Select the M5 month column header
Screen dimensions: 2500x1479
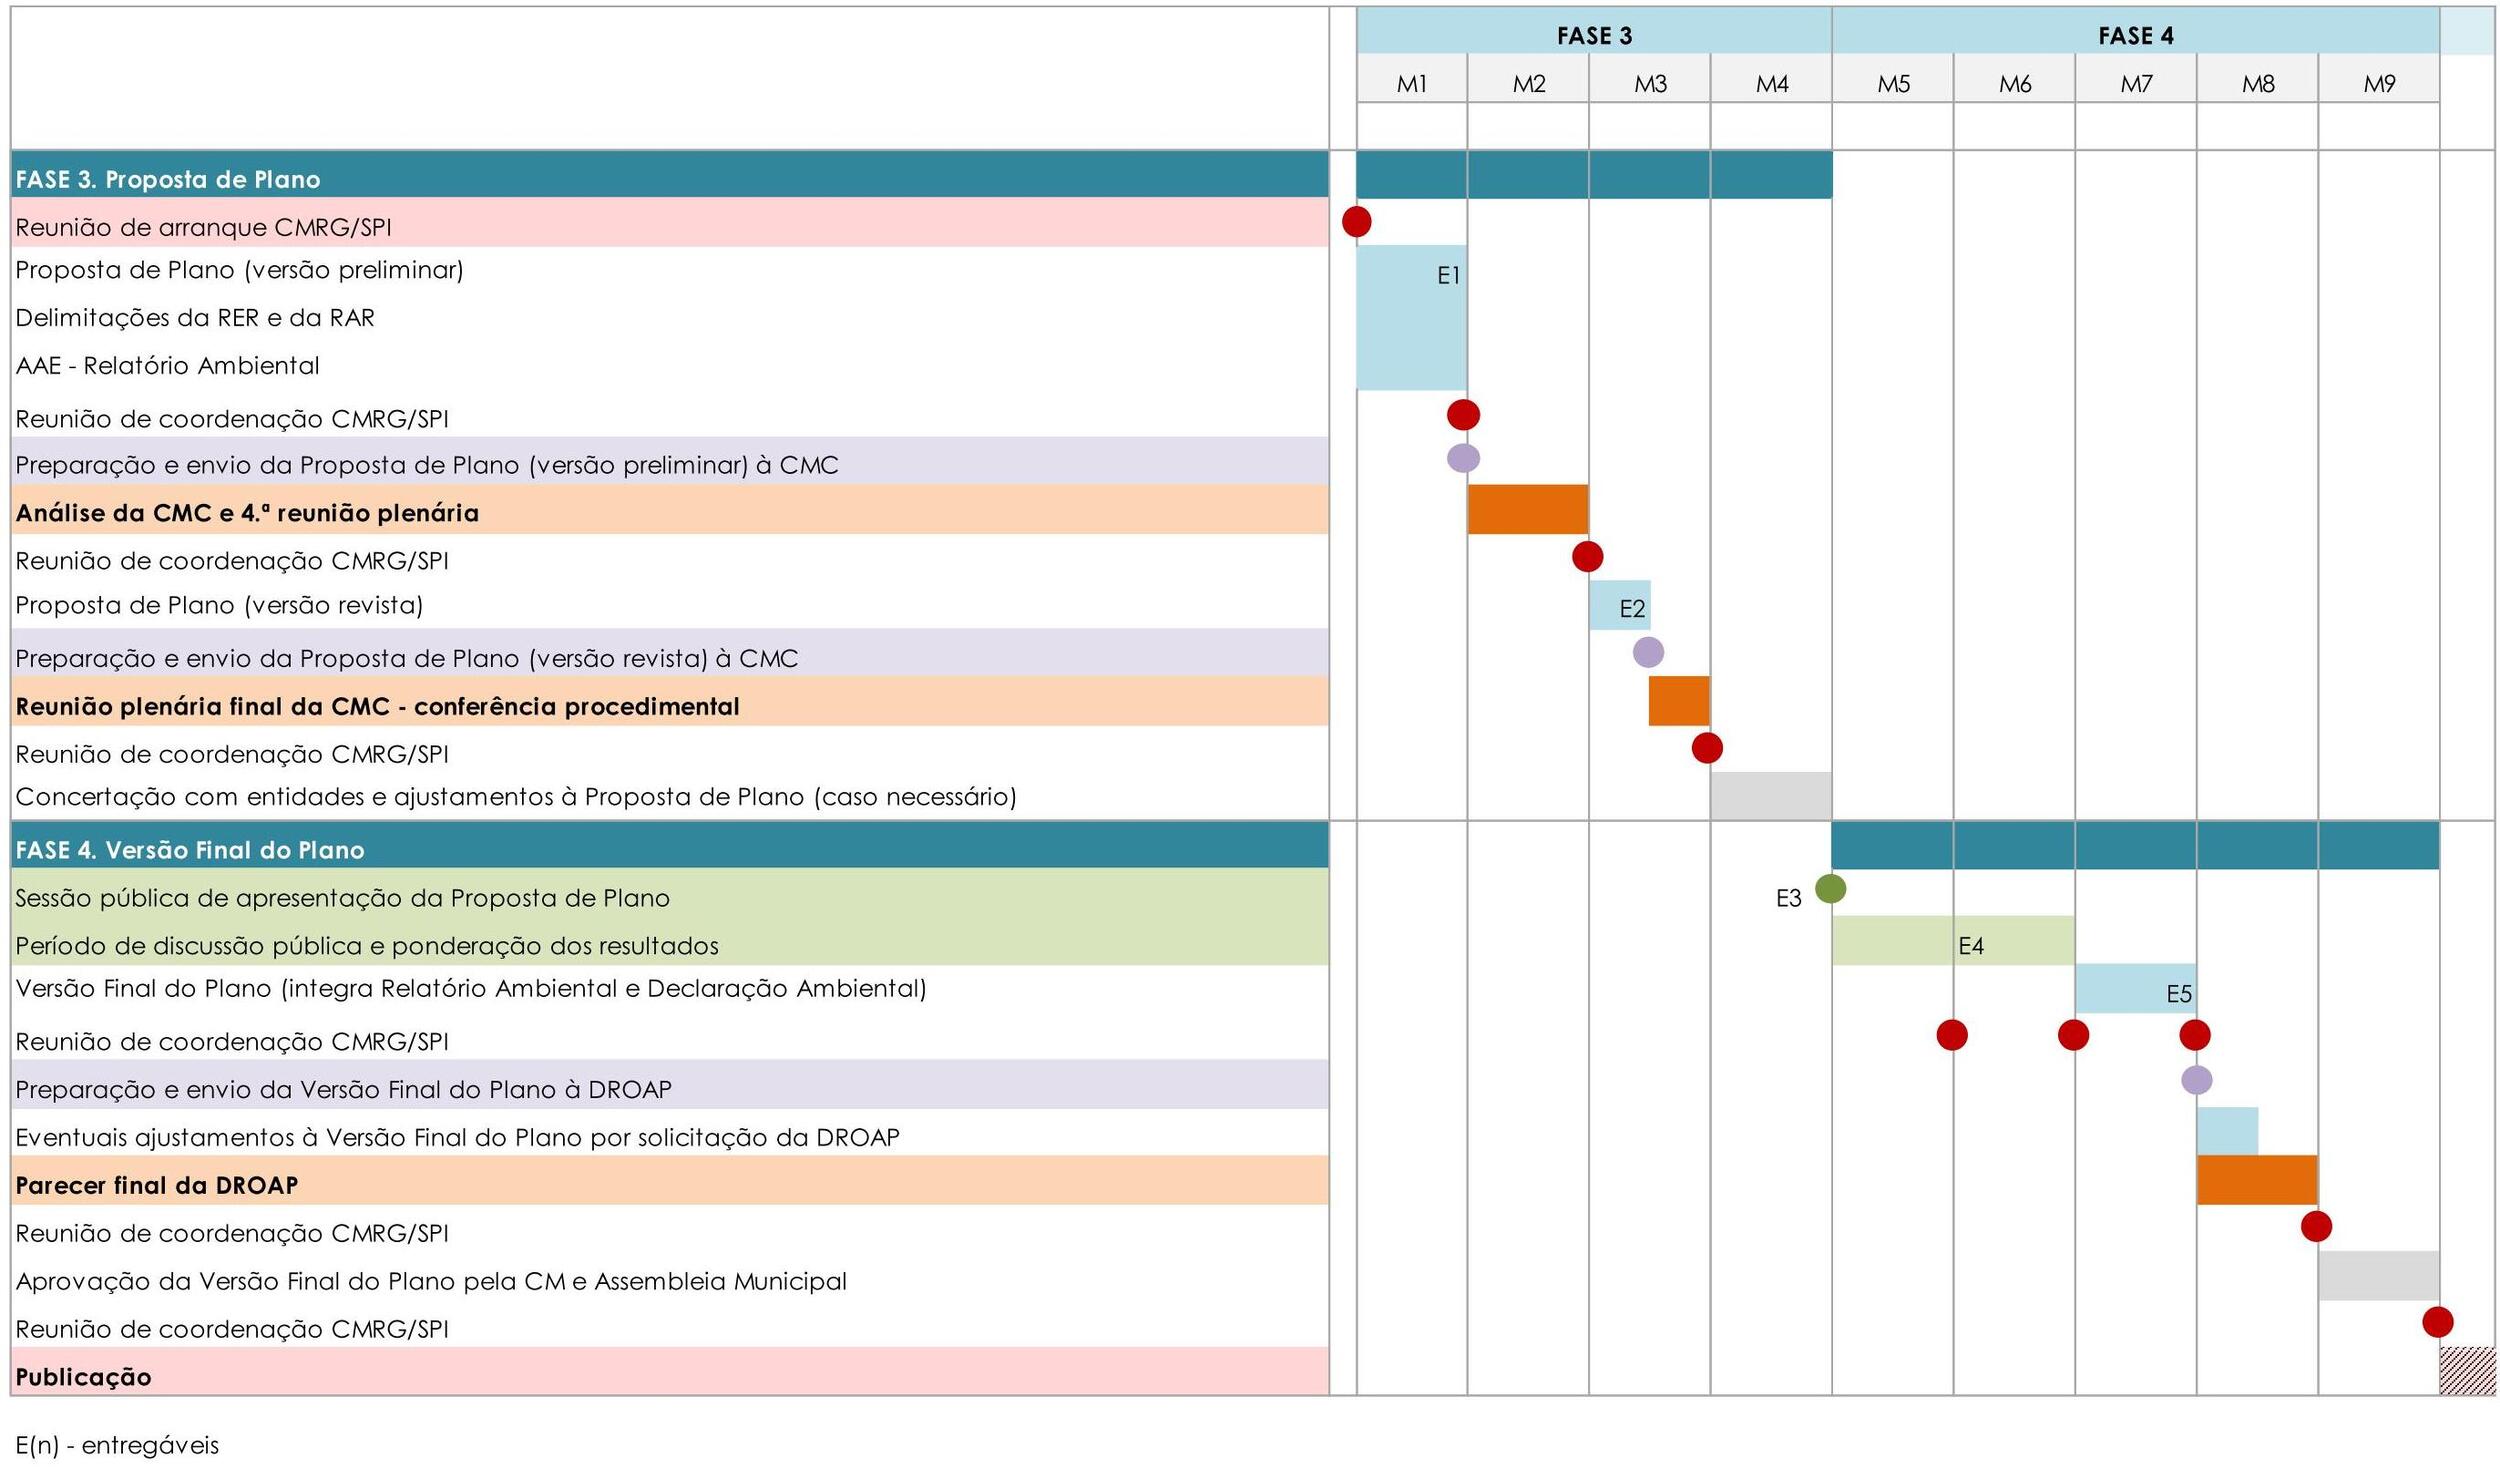tap(1893, 83)
